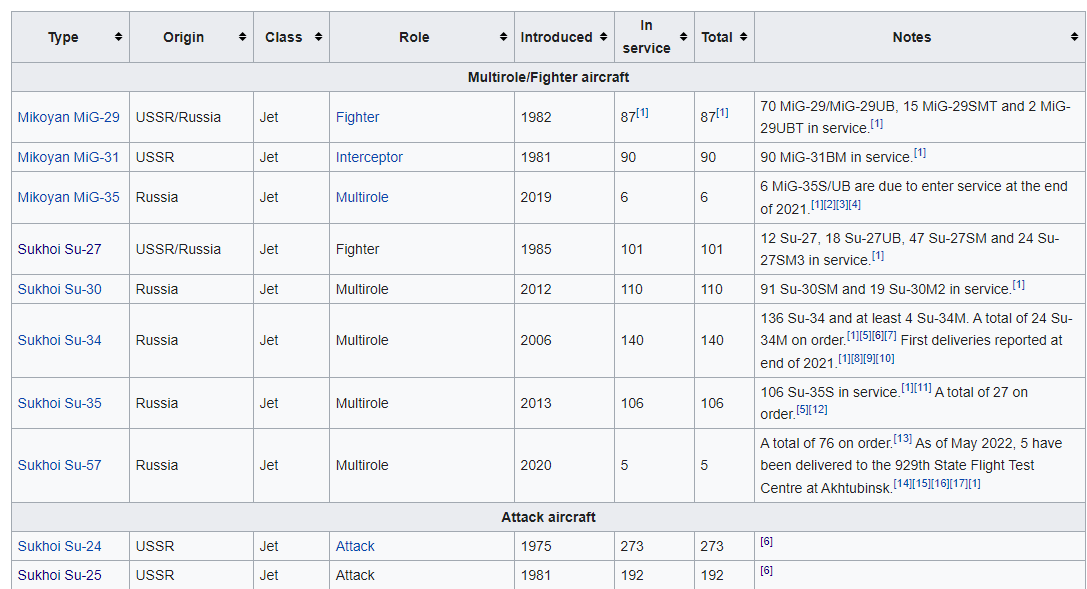Follow the Interceptor role link
Viewport: 1087px width, 589px height.
coord(369,157)
